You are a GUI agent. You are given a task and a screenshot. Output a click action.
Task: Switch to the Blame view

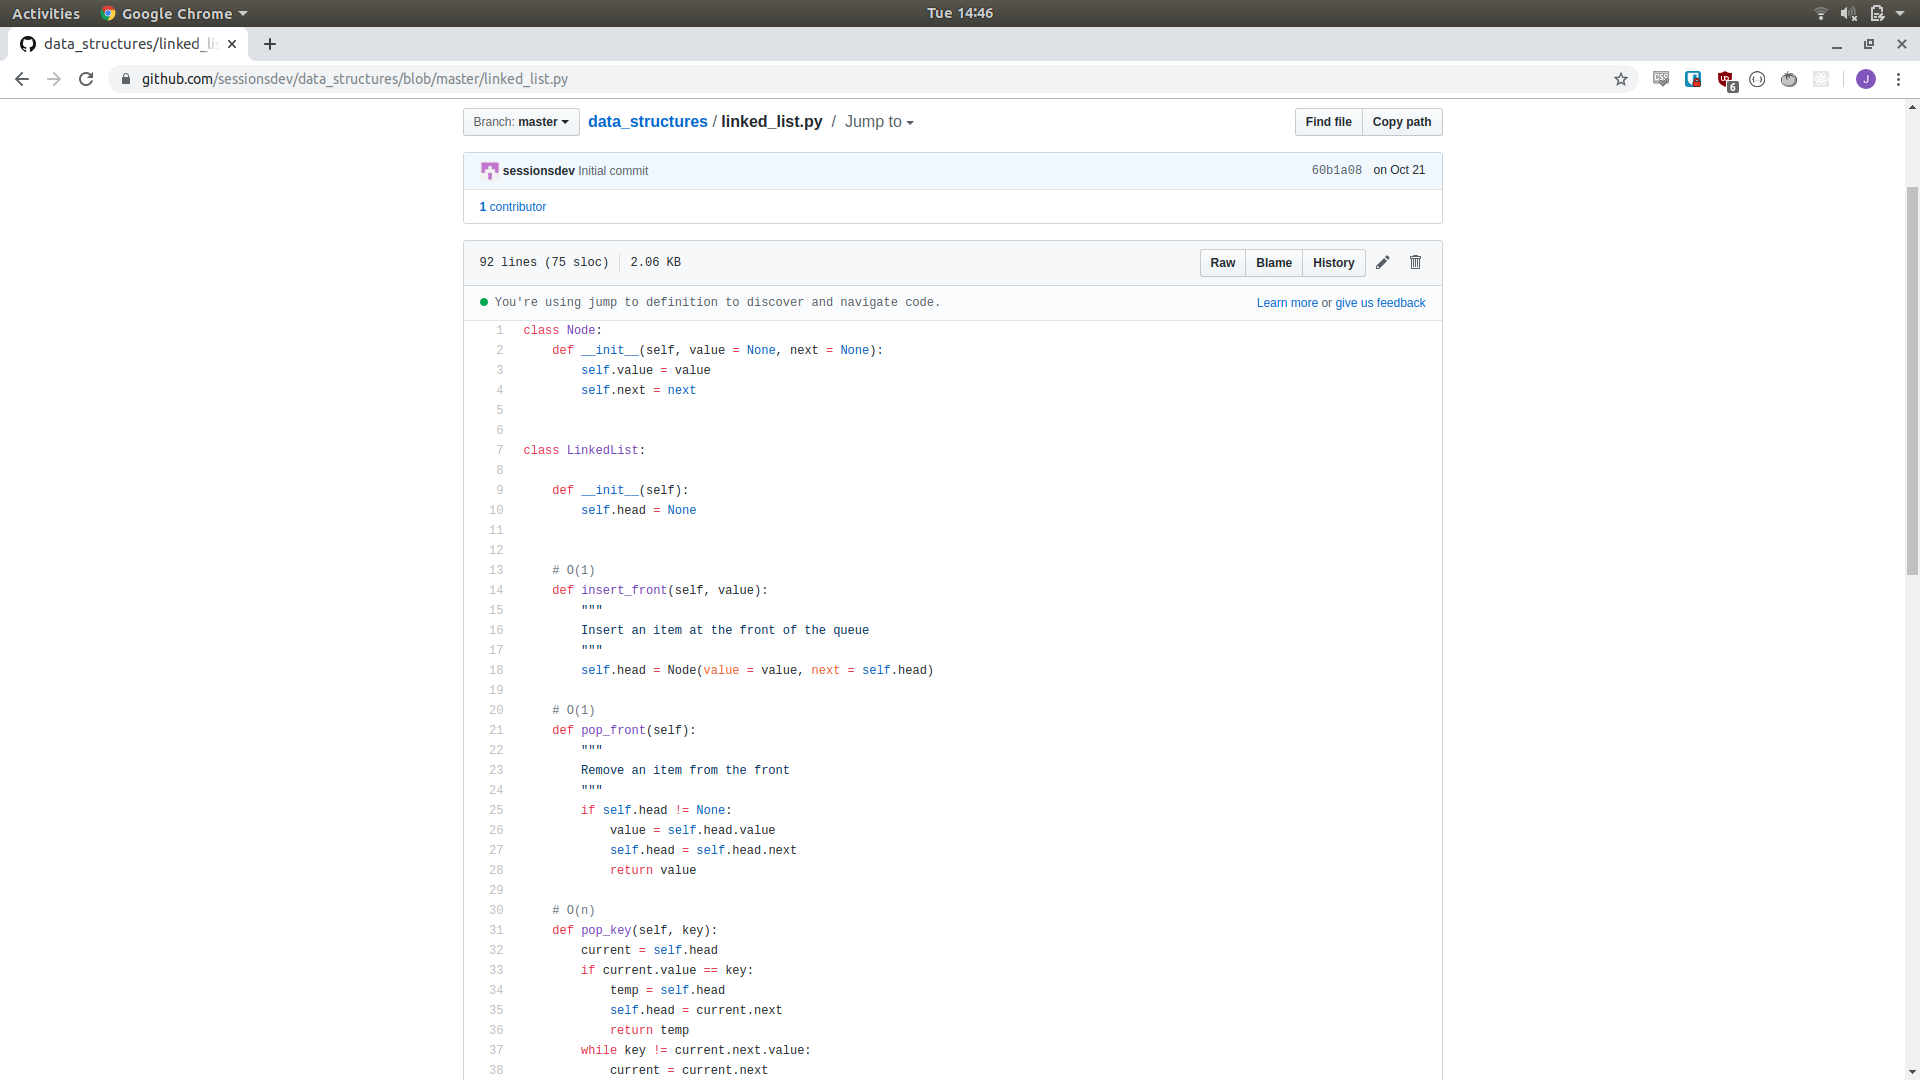(1273, 262)
